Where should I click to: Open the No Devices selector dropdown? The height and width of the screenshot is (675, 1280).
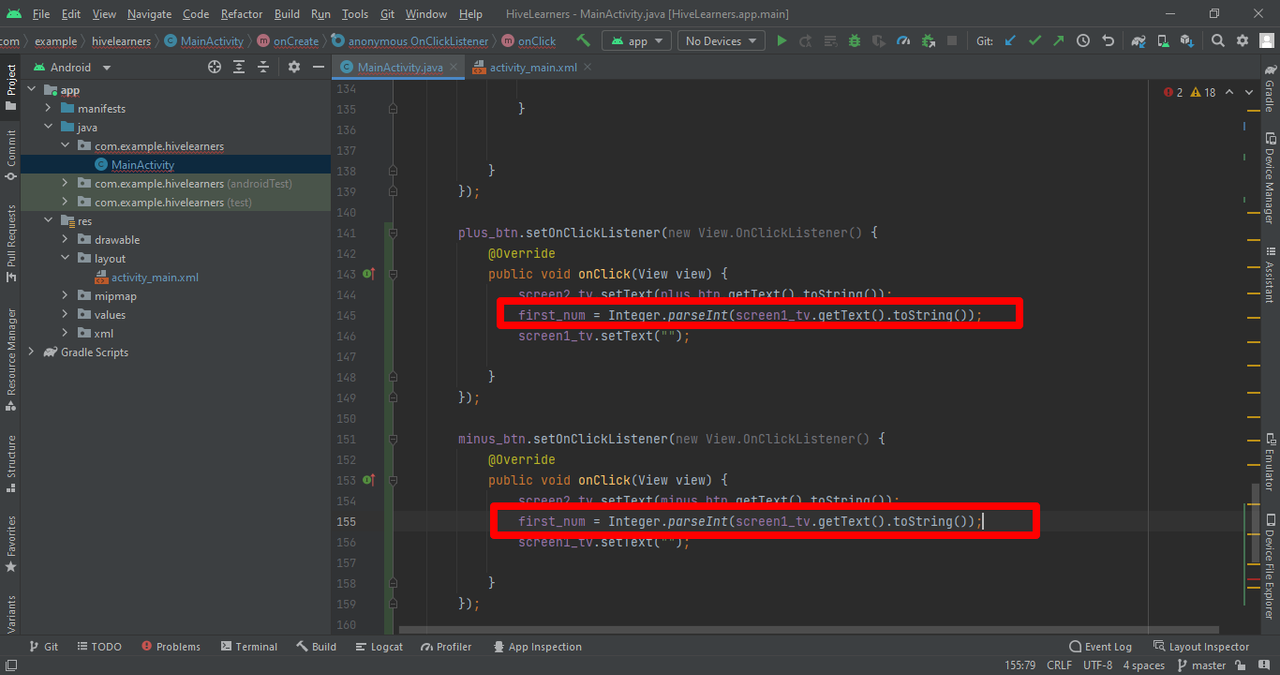pyautogui.click(x=720, y=41)
